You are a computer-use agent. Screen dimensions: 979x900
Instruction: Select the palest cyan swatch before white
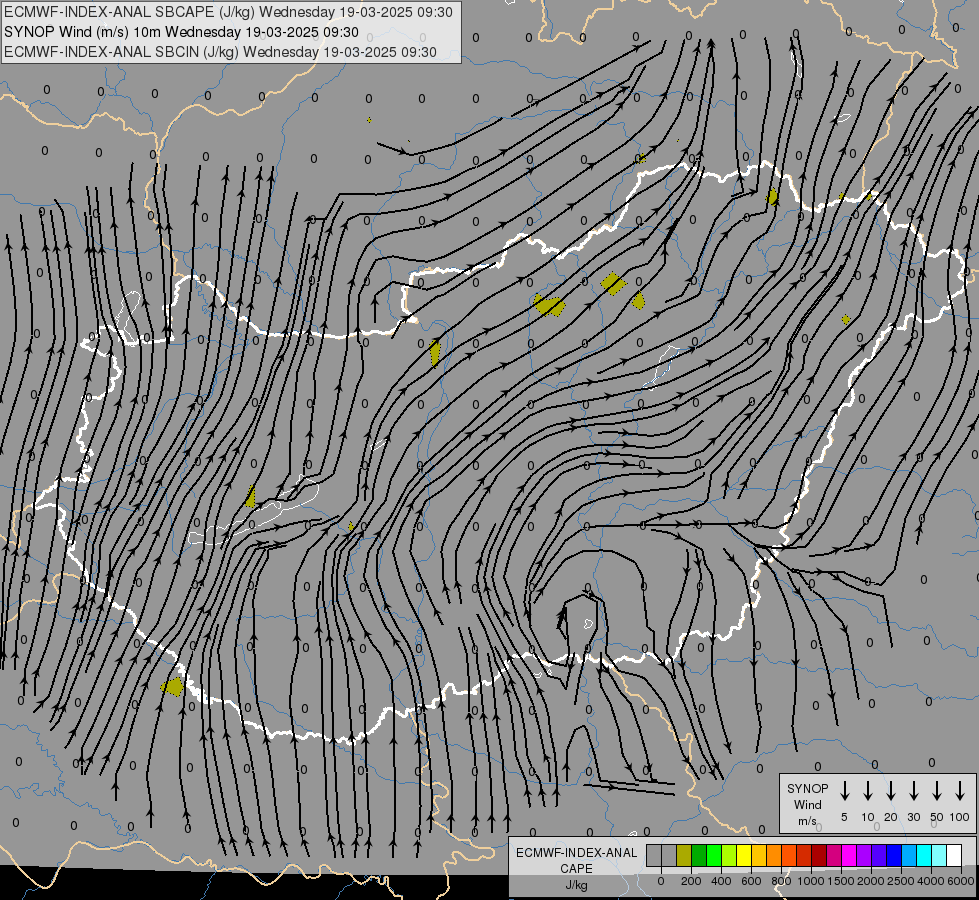tap(939, 855)
